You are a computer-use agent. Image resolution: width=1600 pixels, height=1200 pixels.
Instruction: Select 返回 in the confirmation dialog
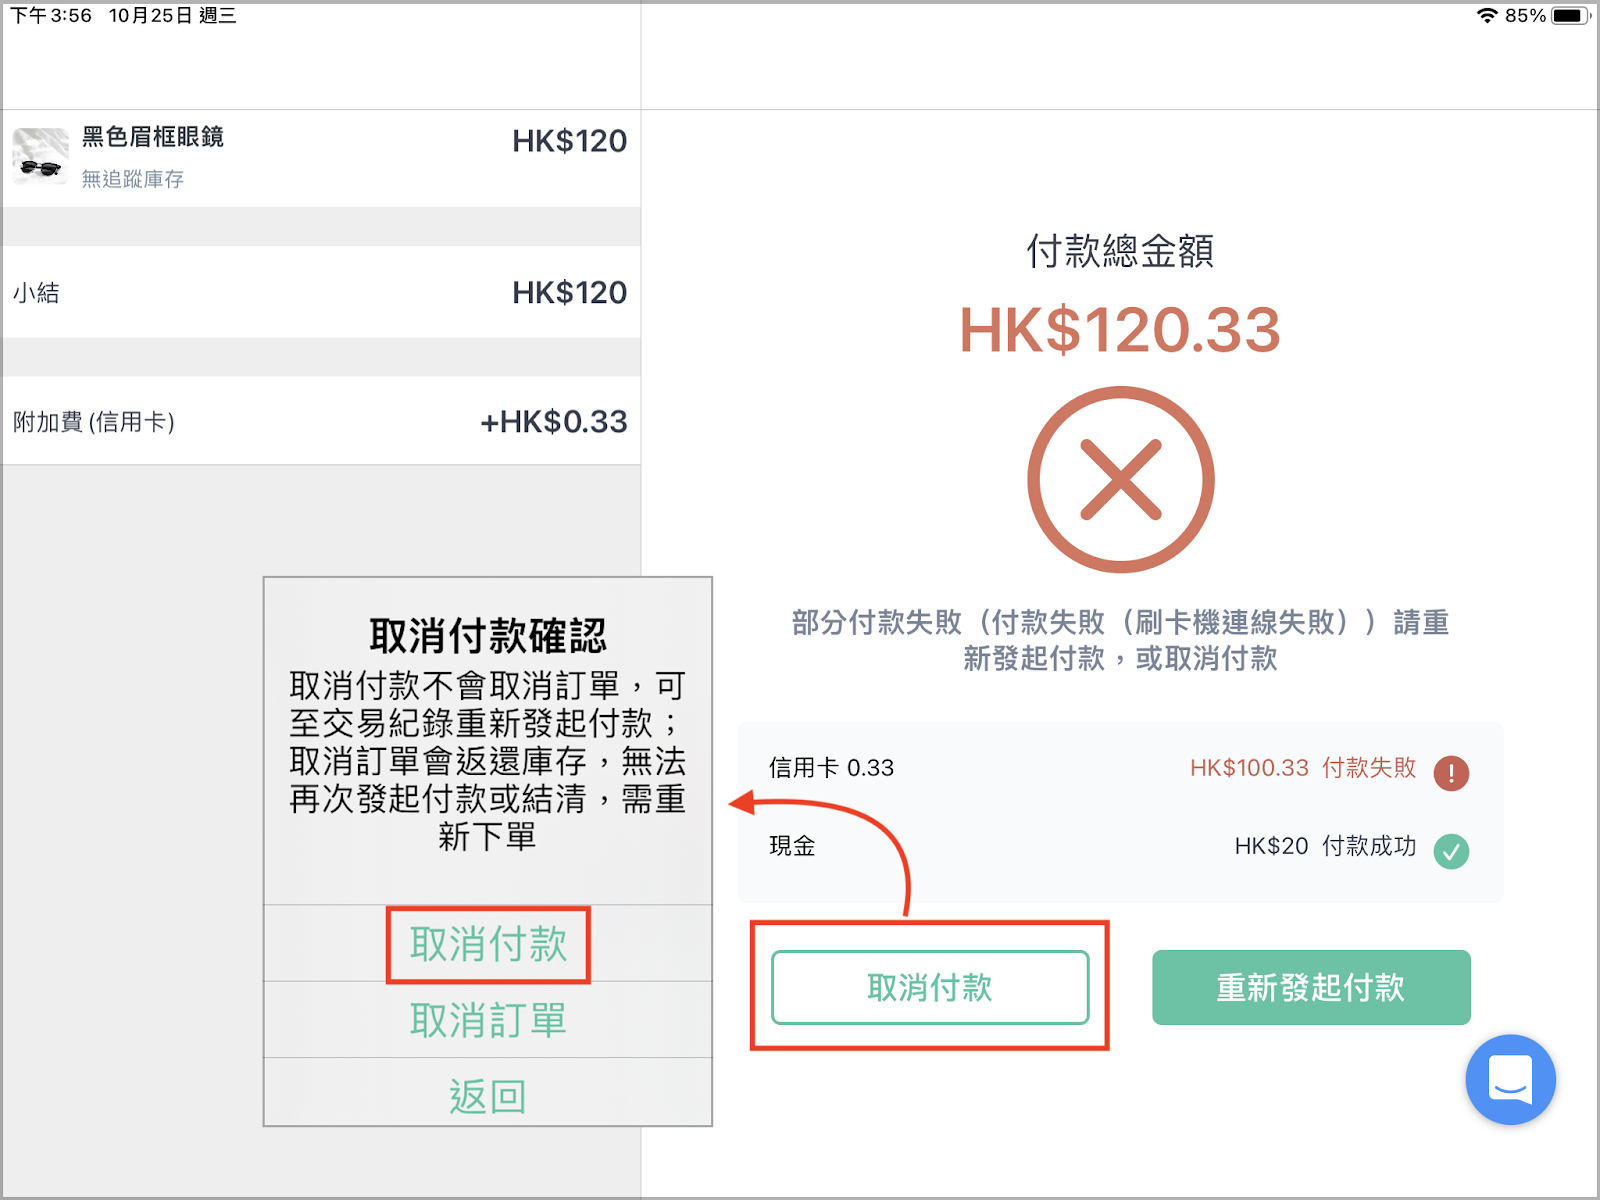pyautogui.click(x=488, y=1096)
